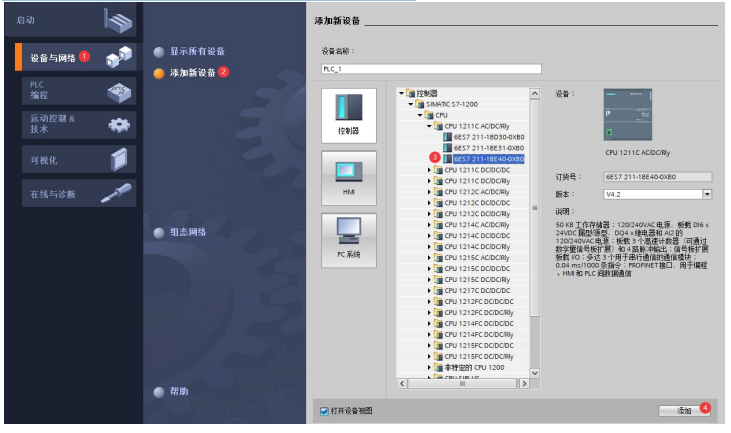
Task: Click the 启动 header item
Action: point(70,20)
